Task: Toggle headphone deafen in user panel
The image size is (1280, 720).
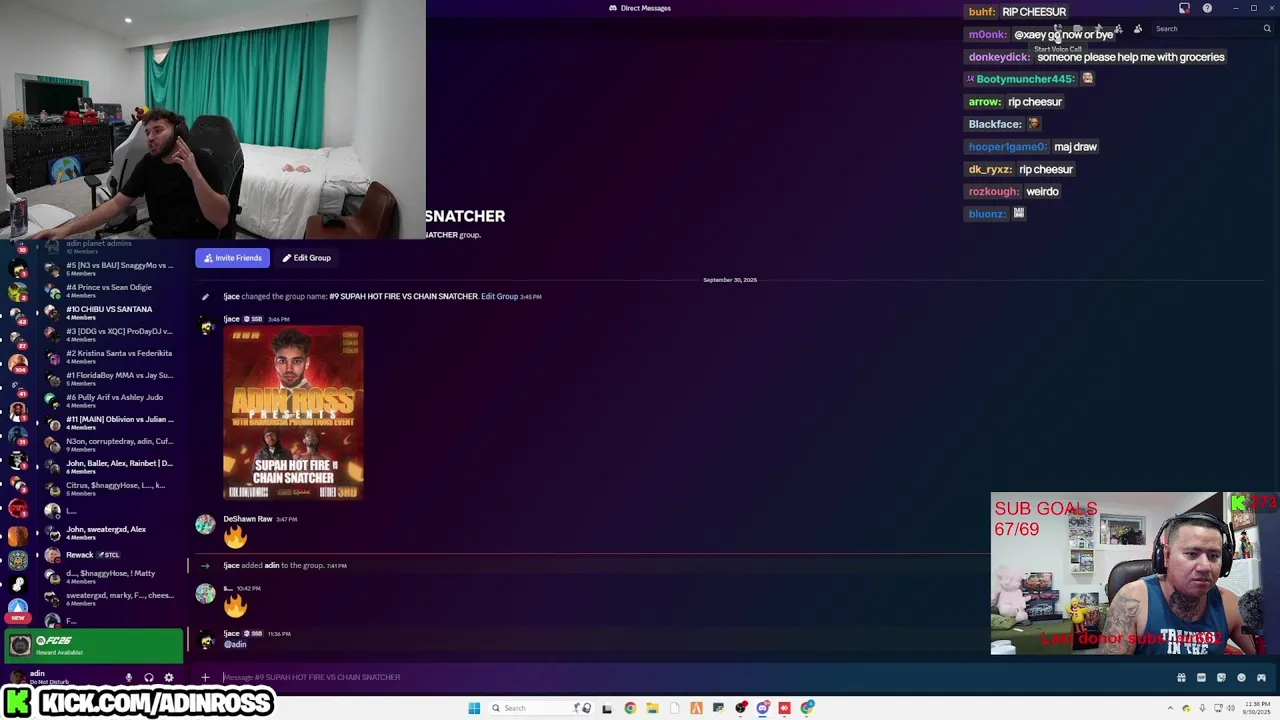Action: [x=149, y=678]
